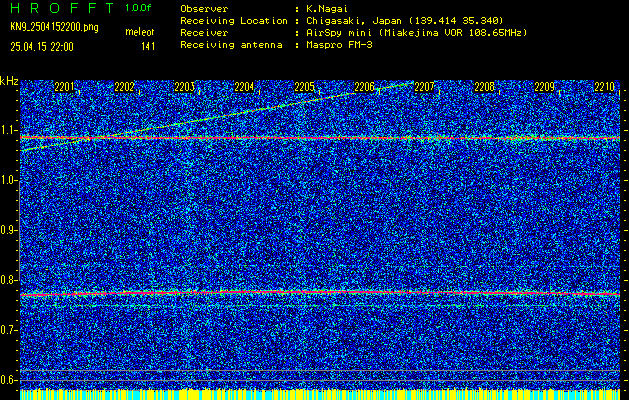Click the 2205 time marker
This screenshot has height=400, width=629.
tap(304, 87)
